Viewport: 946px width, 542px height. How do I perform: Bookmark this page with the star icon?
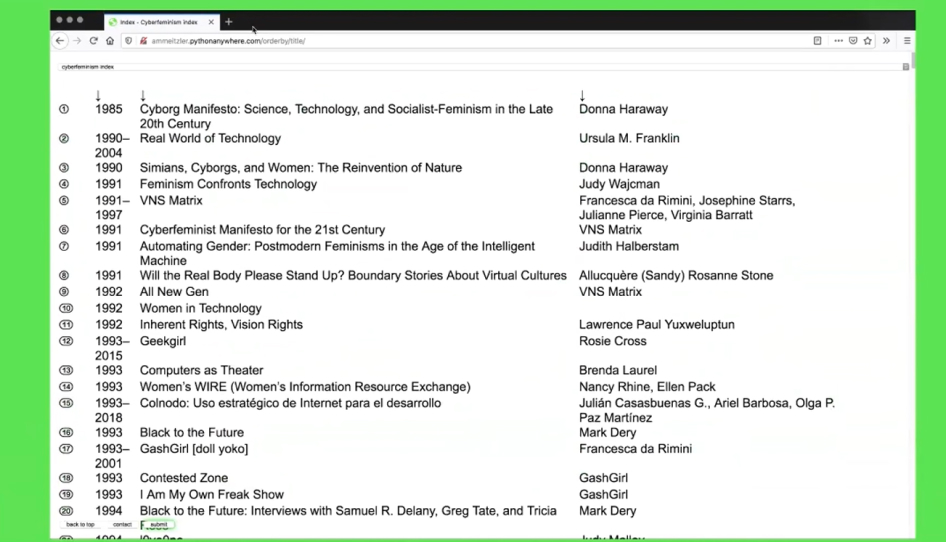(868, 41)
